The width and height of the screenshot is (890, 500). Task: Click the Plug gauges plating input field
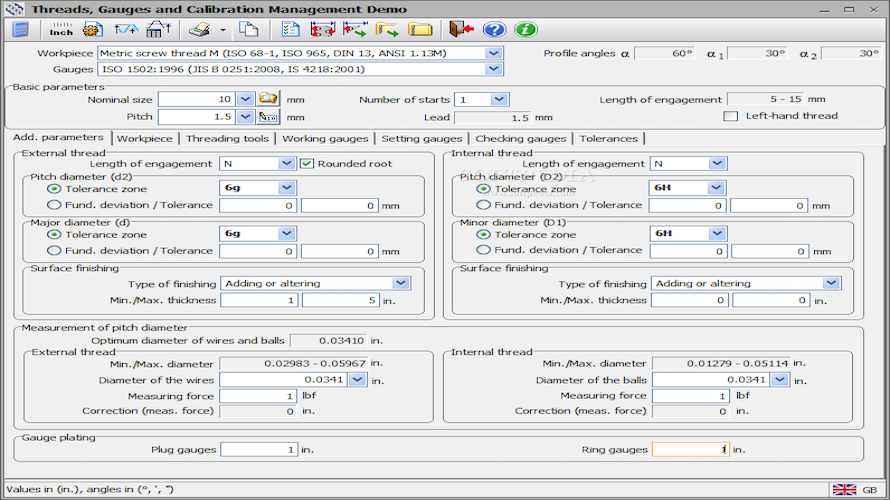tap(259, 449)
